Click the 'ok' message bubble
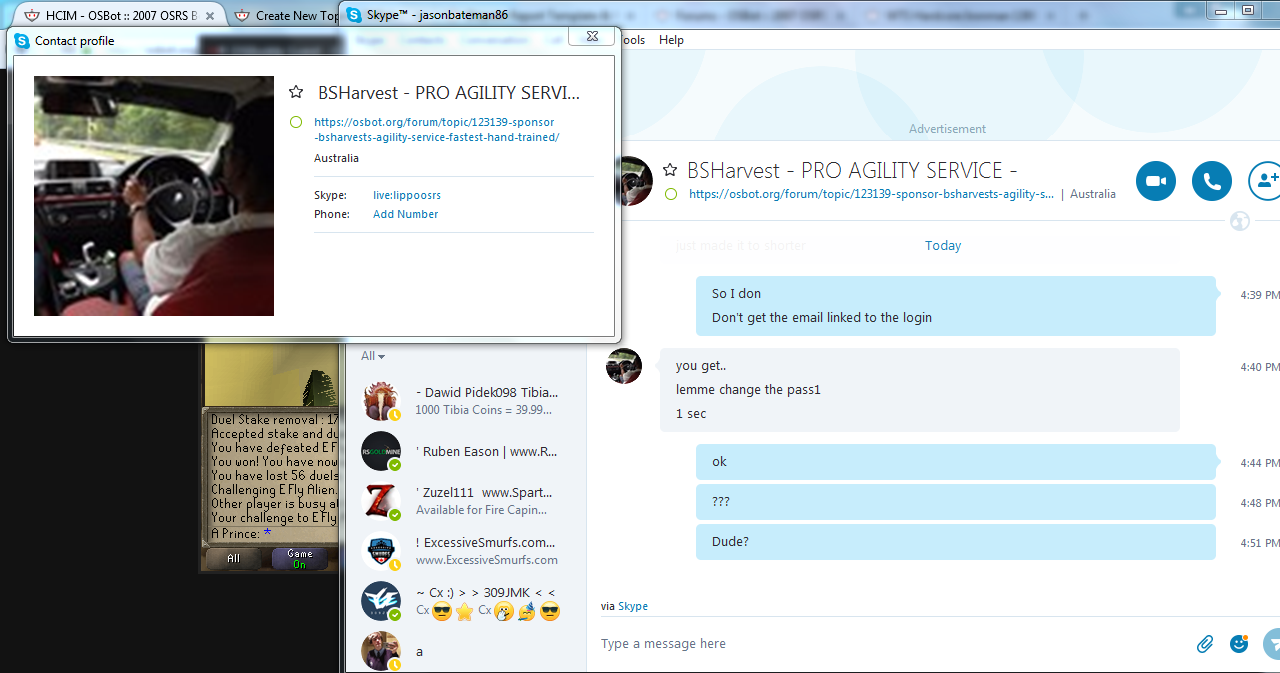 point(956,462)
